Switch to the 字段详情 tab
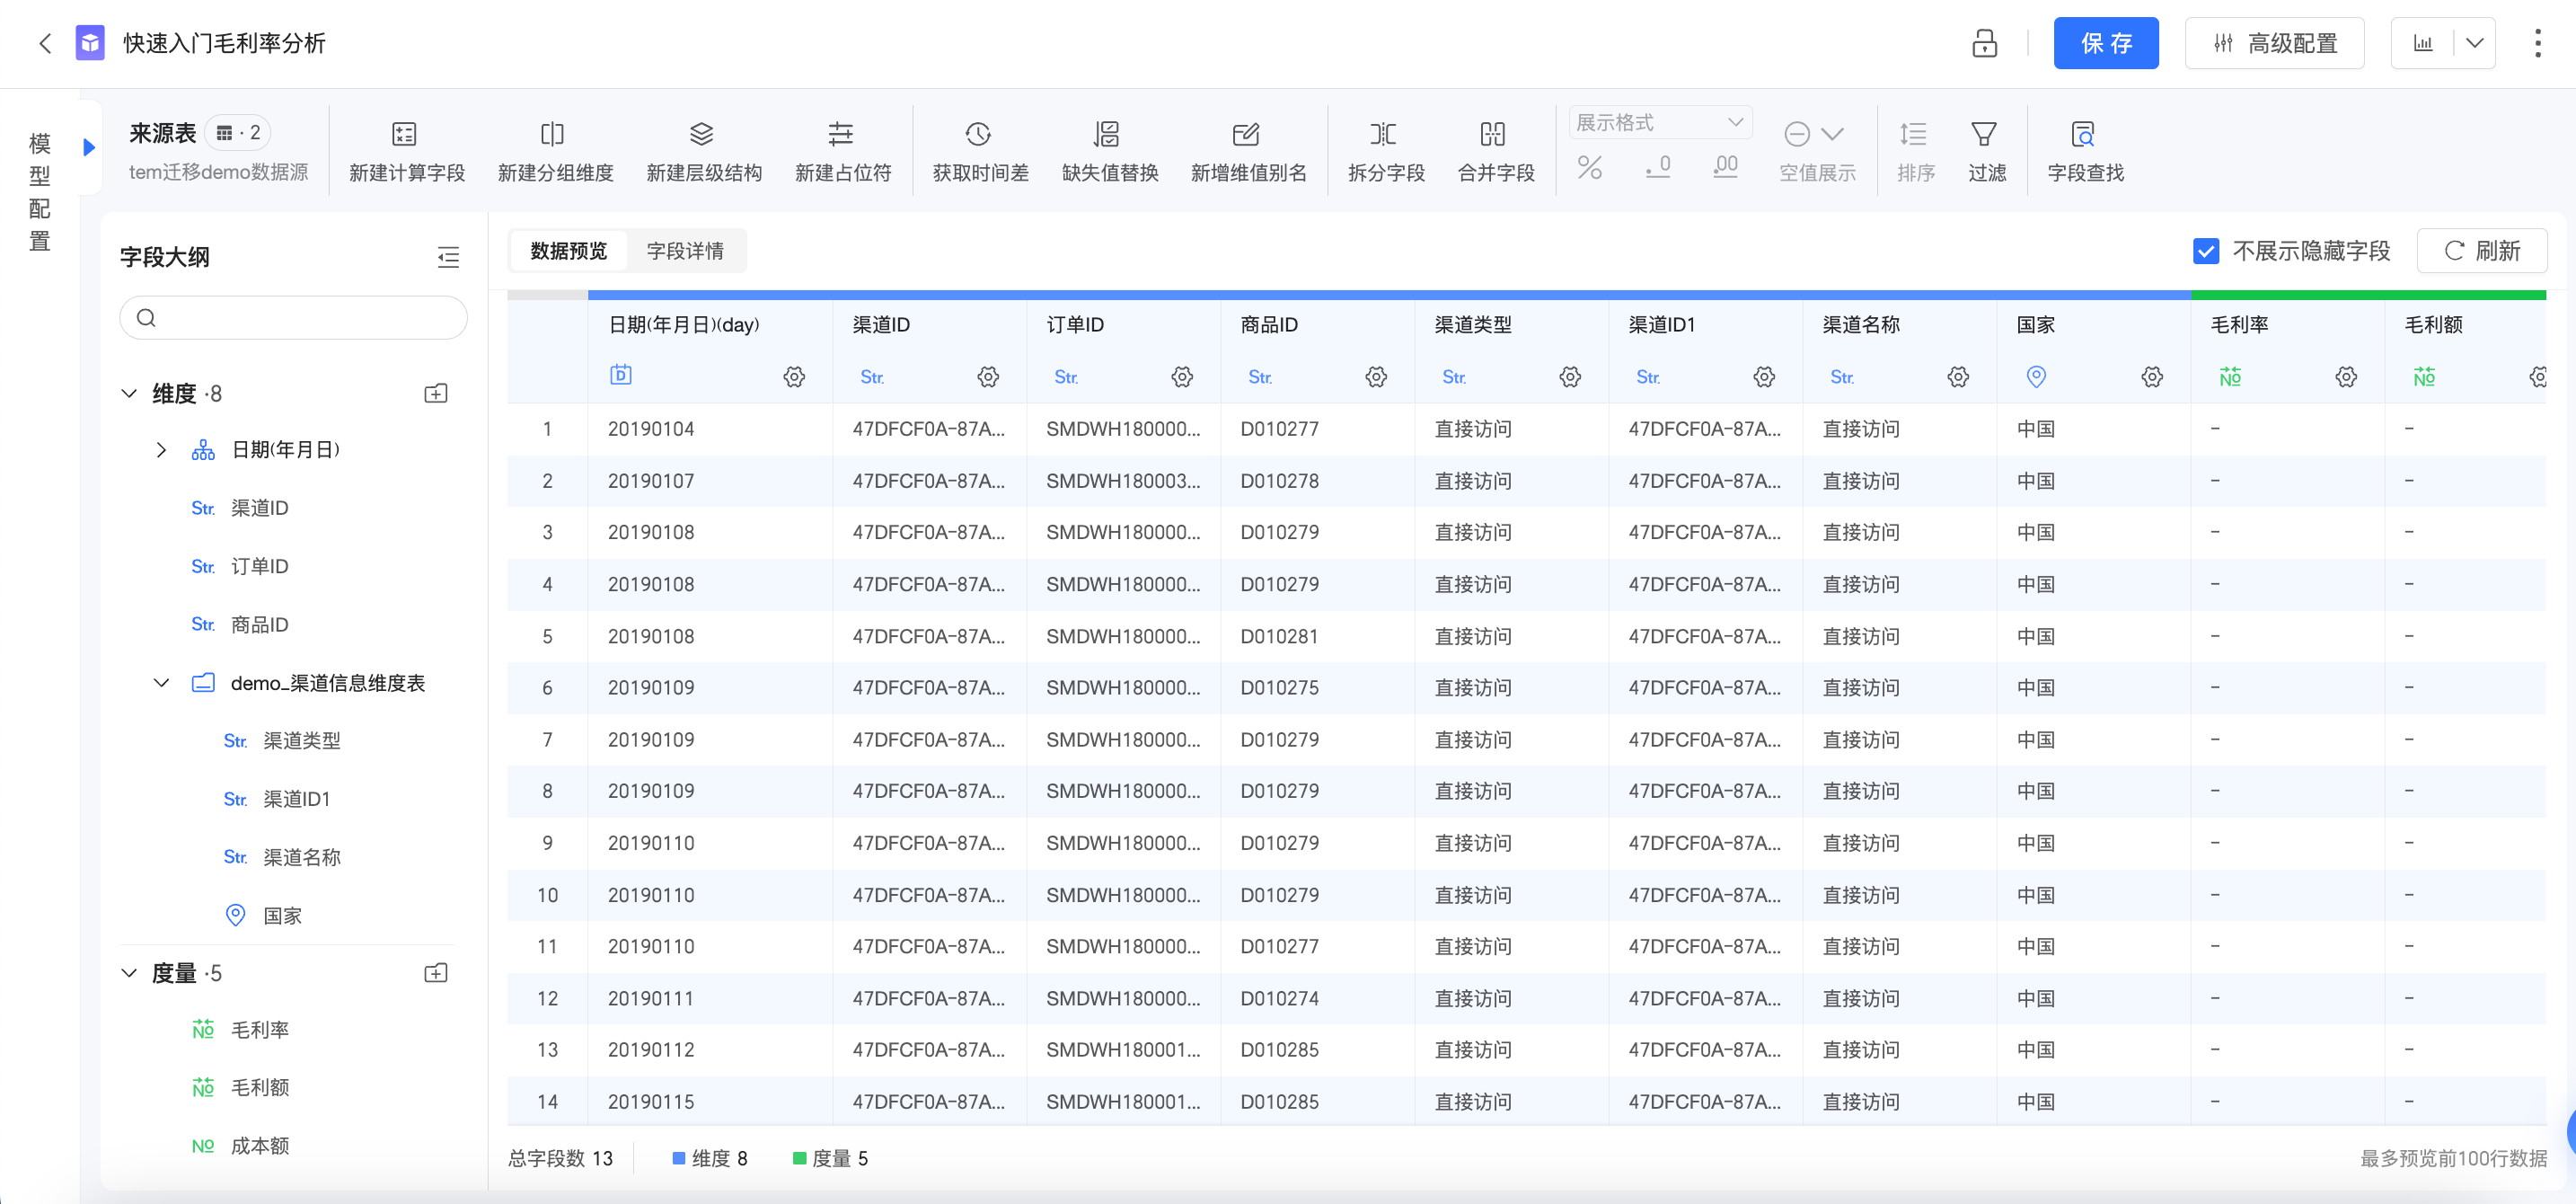This screenshot has height=1204, width=2576. [x=685, y=251]
